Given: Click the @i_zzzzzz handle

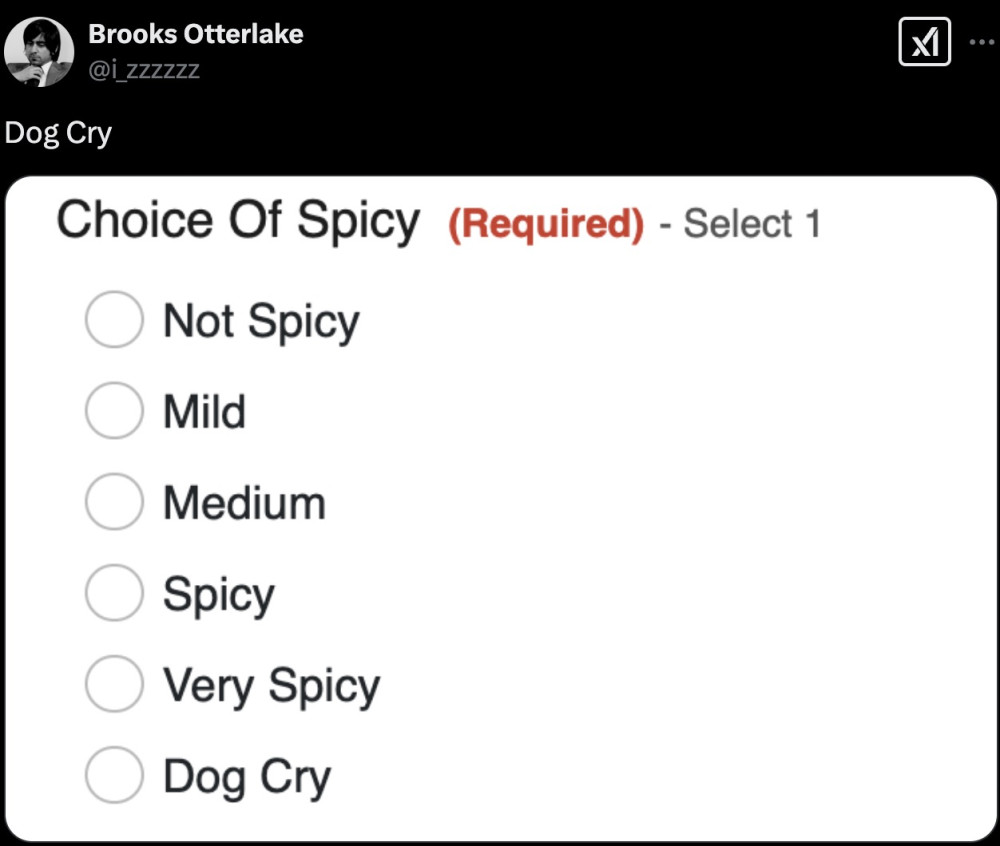Looking at the screenshot, I should [144, 69].
